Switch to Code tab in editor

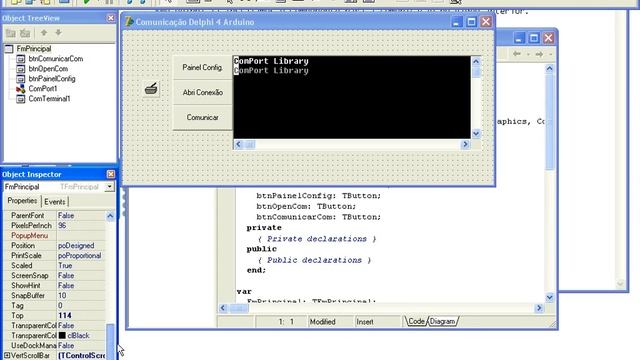(416, 321)
